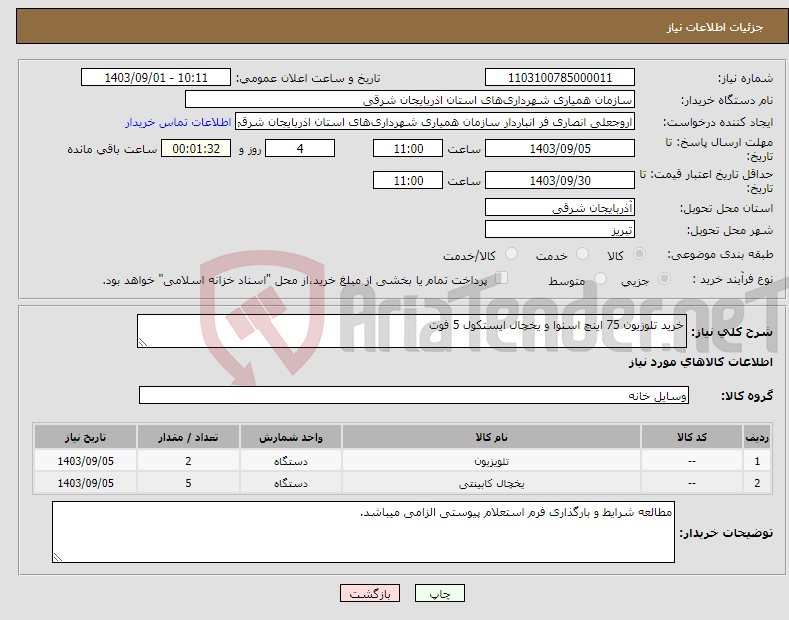This screenshot has height=620, width=789.
Task: Click the general description شرح کلی نیاز textarea
Action: pos(412,331)
